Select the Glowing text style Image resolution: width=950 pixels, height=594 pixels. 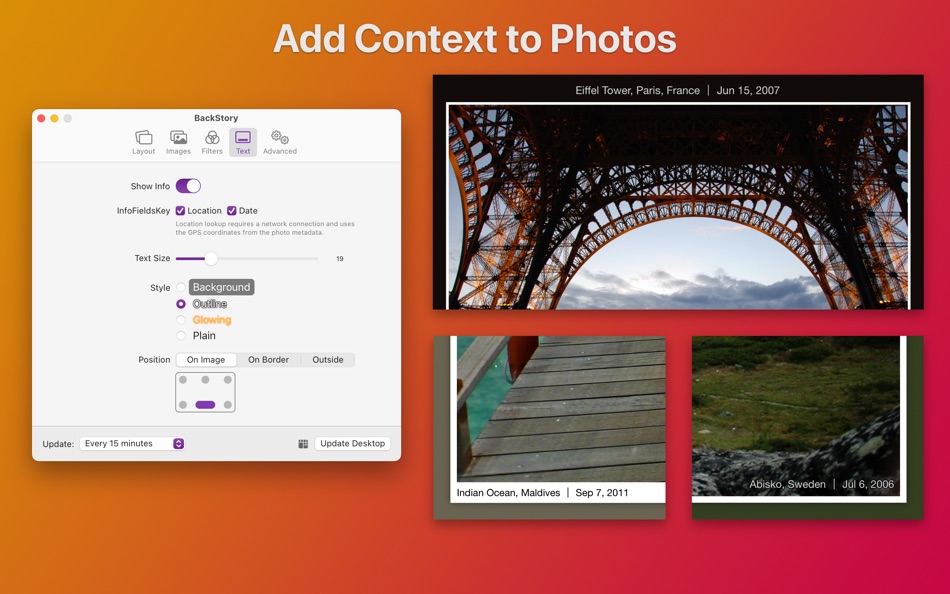tap(180, 318)
